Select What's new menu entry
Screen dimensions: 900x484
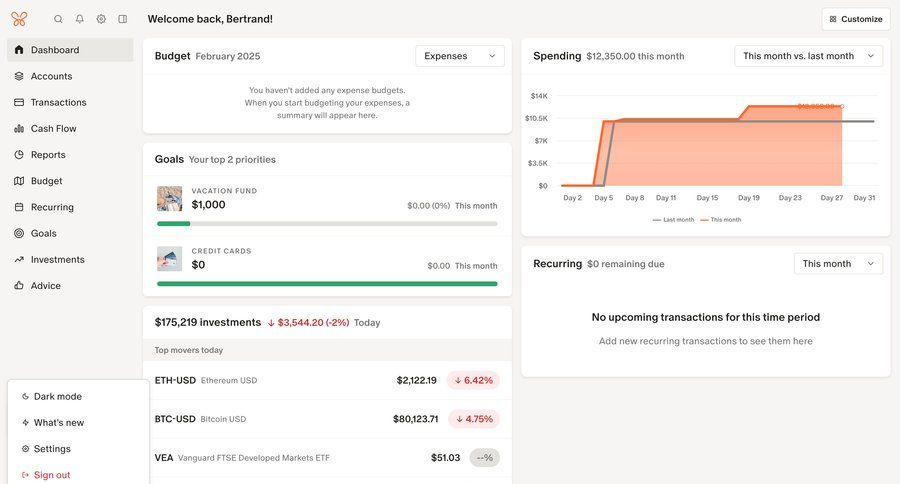[x=58, y=423]
